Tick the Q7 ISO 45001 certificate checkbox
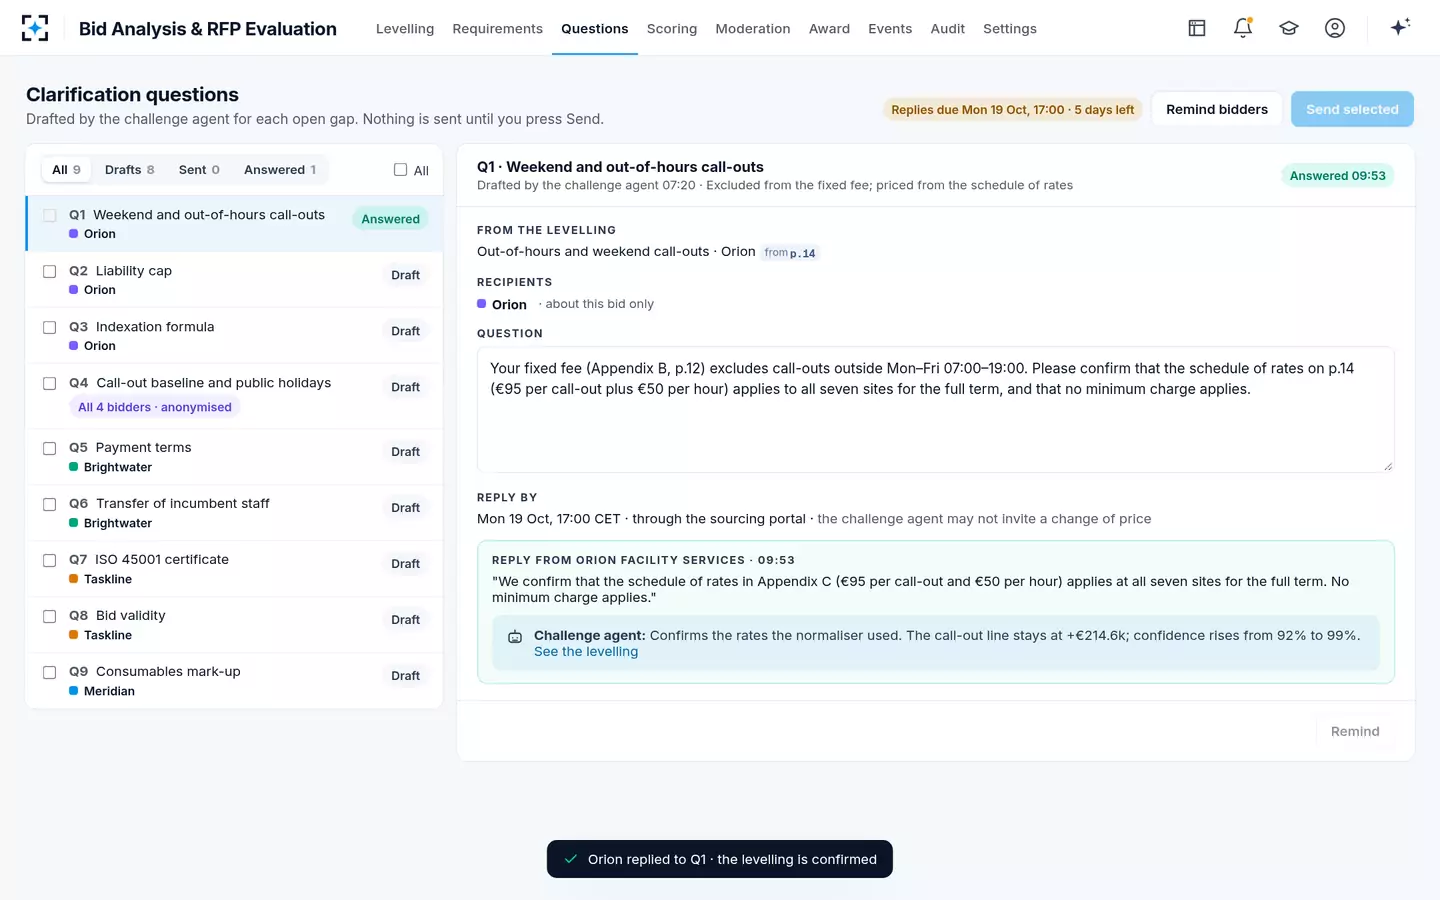The image size is (1440, 900). (x=49, y=560)
